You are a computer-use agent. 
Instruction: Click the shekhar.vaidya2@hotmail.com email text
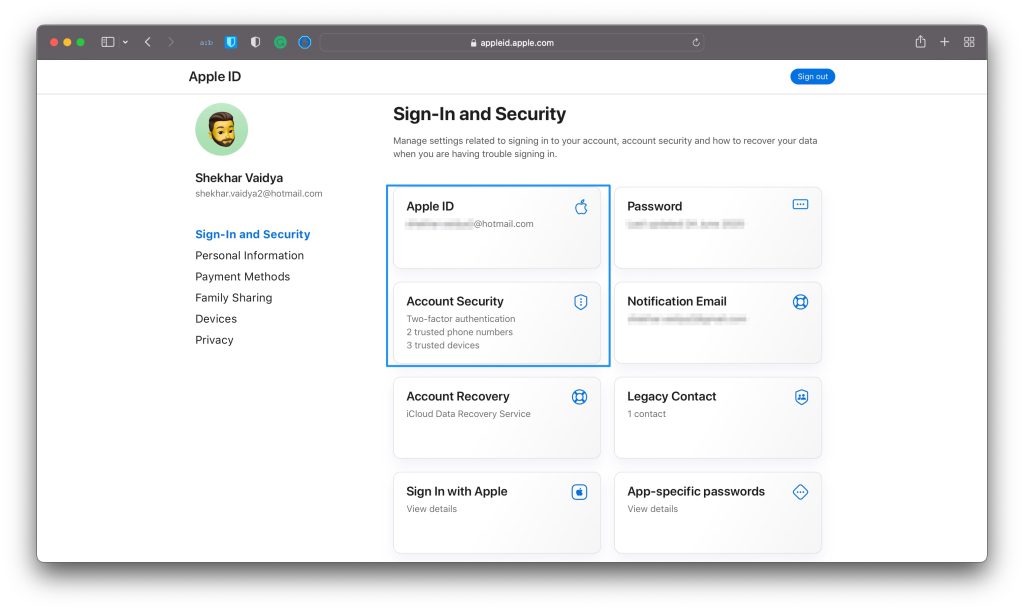click(x=259, y=194)
